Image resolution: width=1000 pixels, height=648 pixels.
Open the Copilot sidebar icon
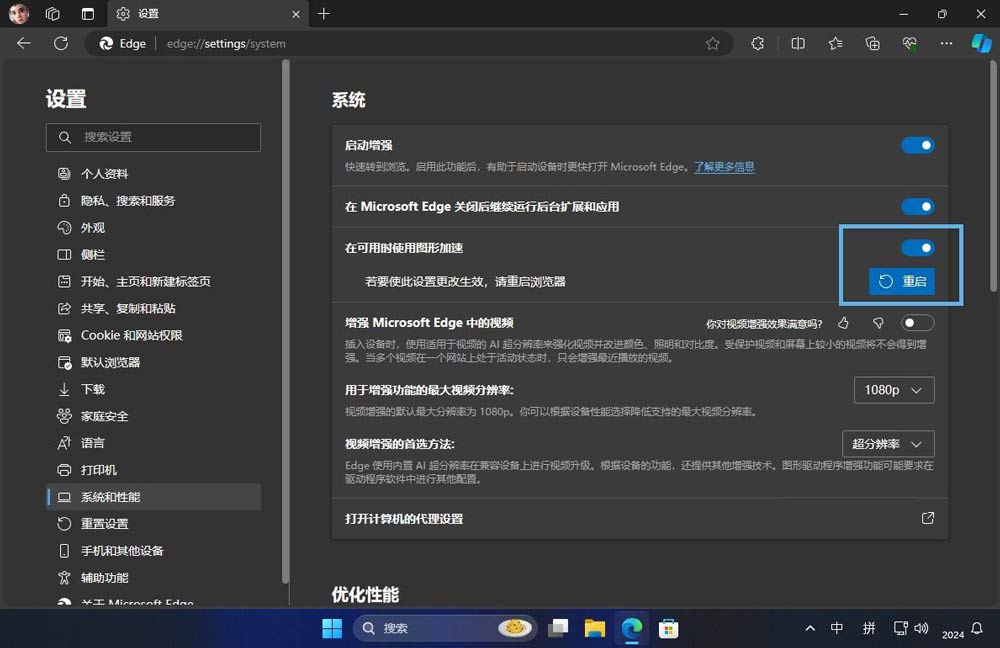click(x=982, y=43)
